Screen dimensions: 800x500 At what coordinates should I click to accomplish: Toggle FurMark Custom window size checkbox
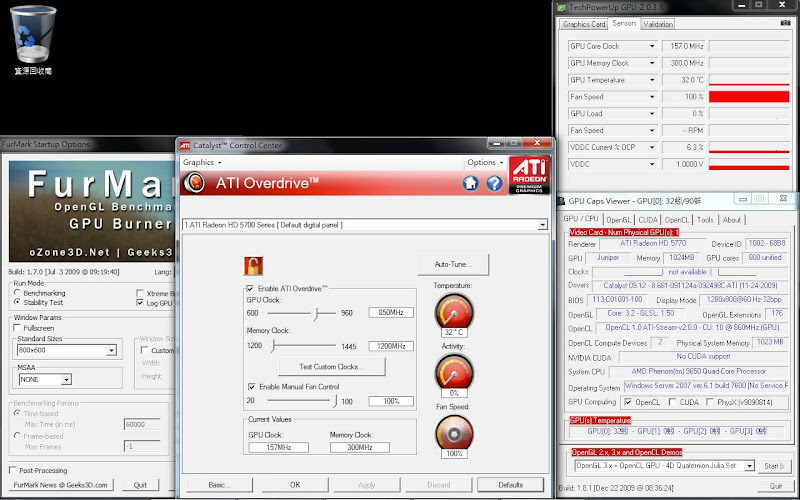click(x=144, y=350)
